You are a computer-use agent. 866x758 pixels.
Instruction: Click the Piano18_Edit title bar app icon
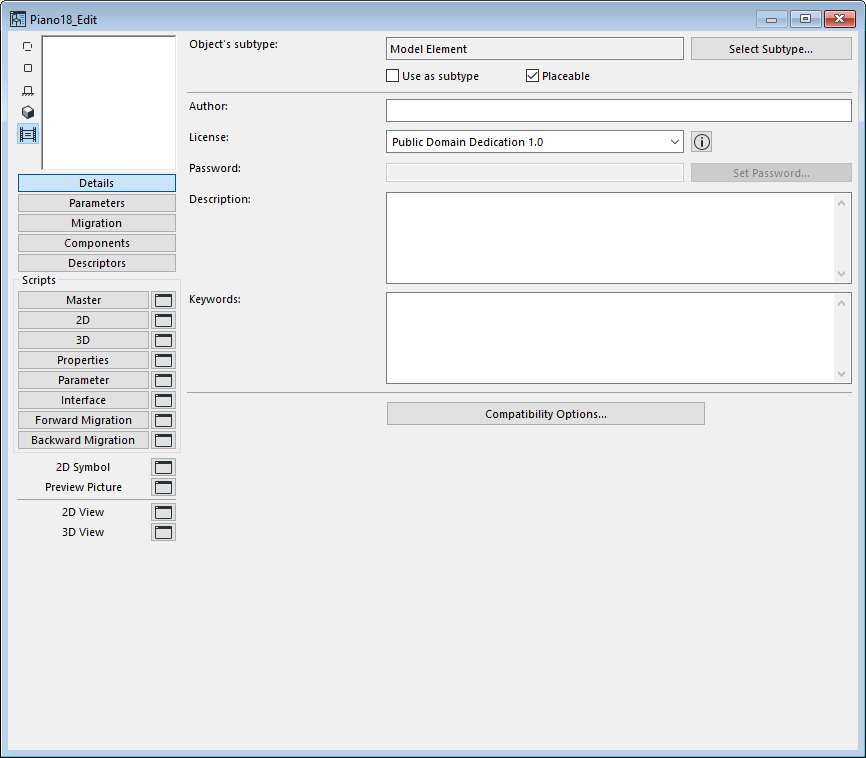click(x=18, y=19)
